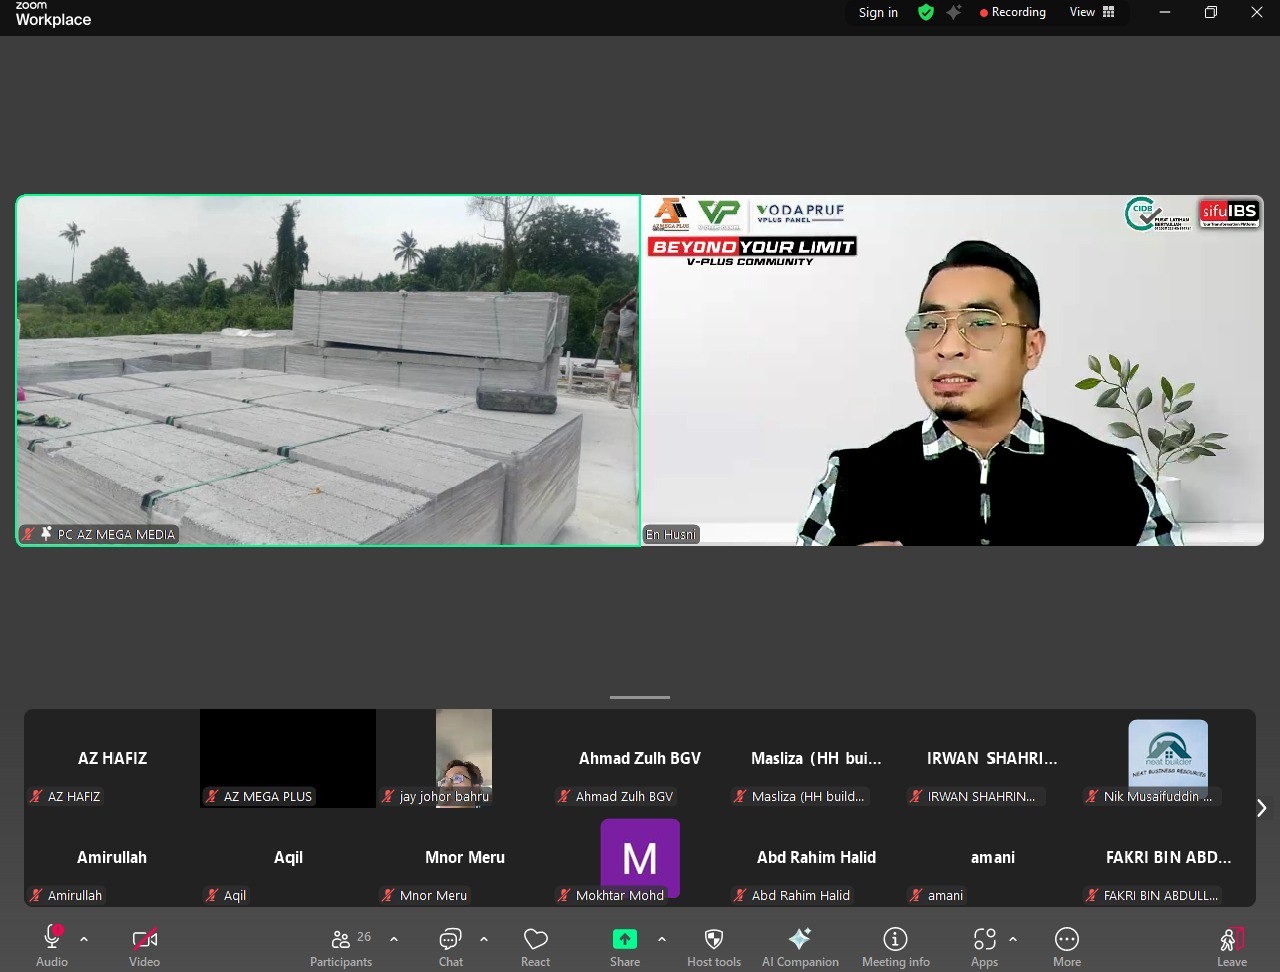Open the React emoji menu
Screen dimensions: 1280x972
tap(536, 946)
